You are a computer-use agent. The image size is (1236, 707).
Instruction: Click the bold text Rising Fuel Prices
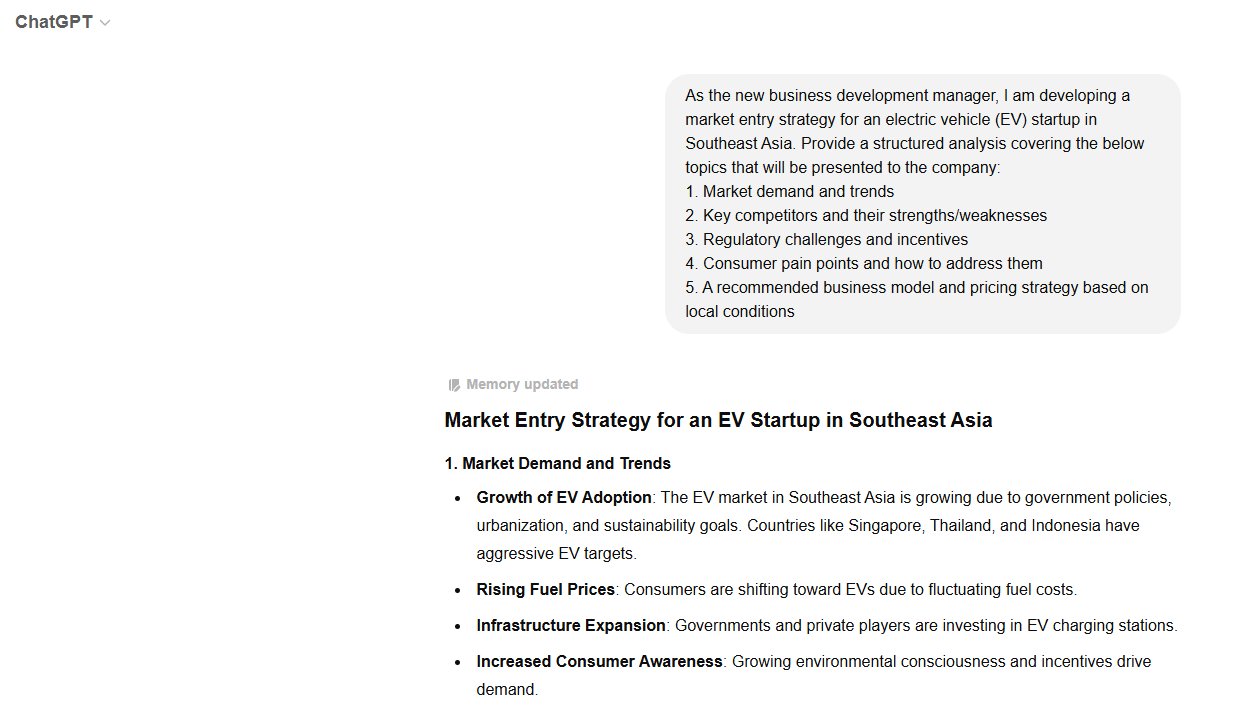pyautogui.click(x=546, y=589)
